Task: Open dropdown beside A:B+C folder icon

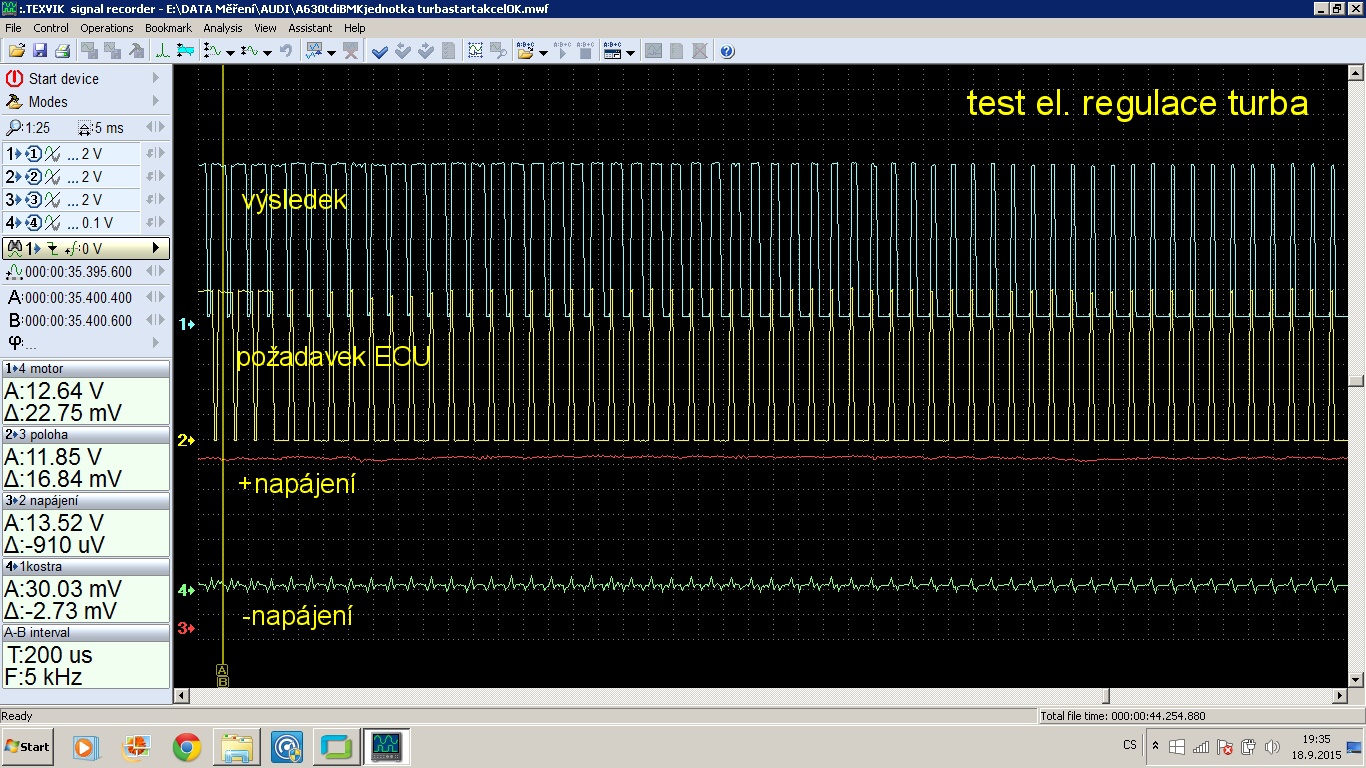Action: tap(543, 52)
